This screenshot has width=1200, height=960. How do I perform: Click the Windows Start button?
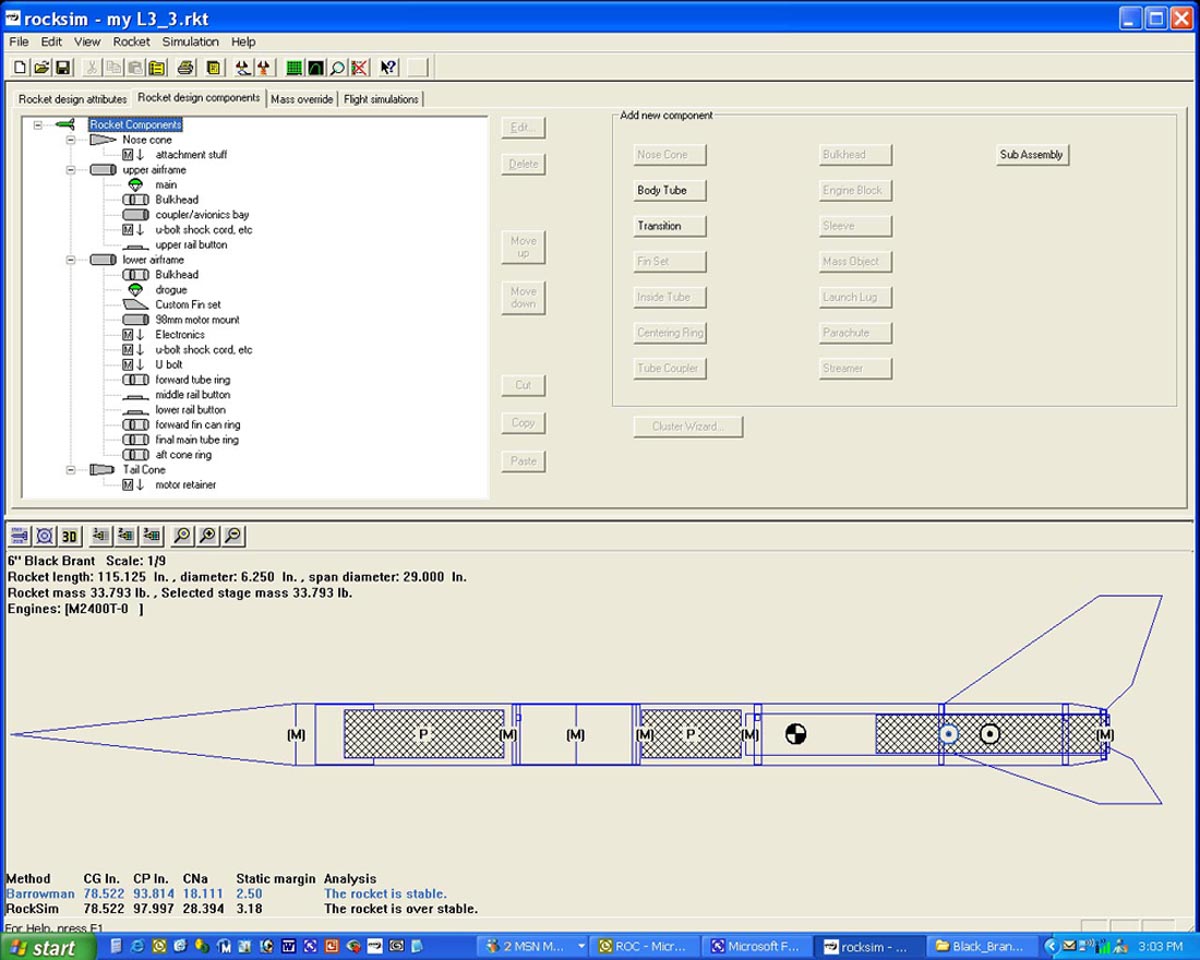pyautogui.click(x=44, y=946)
